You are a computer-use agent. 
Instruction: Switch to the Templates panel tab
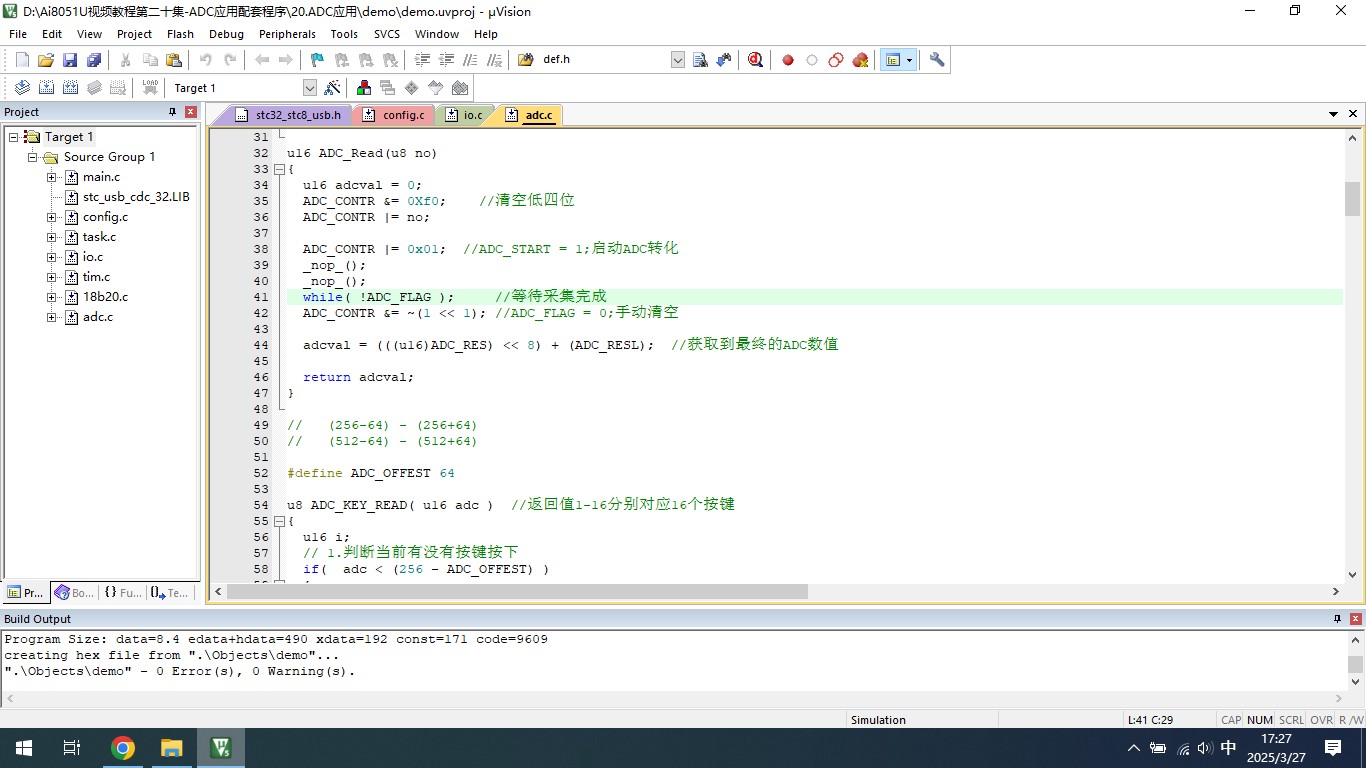coord(170,593)
